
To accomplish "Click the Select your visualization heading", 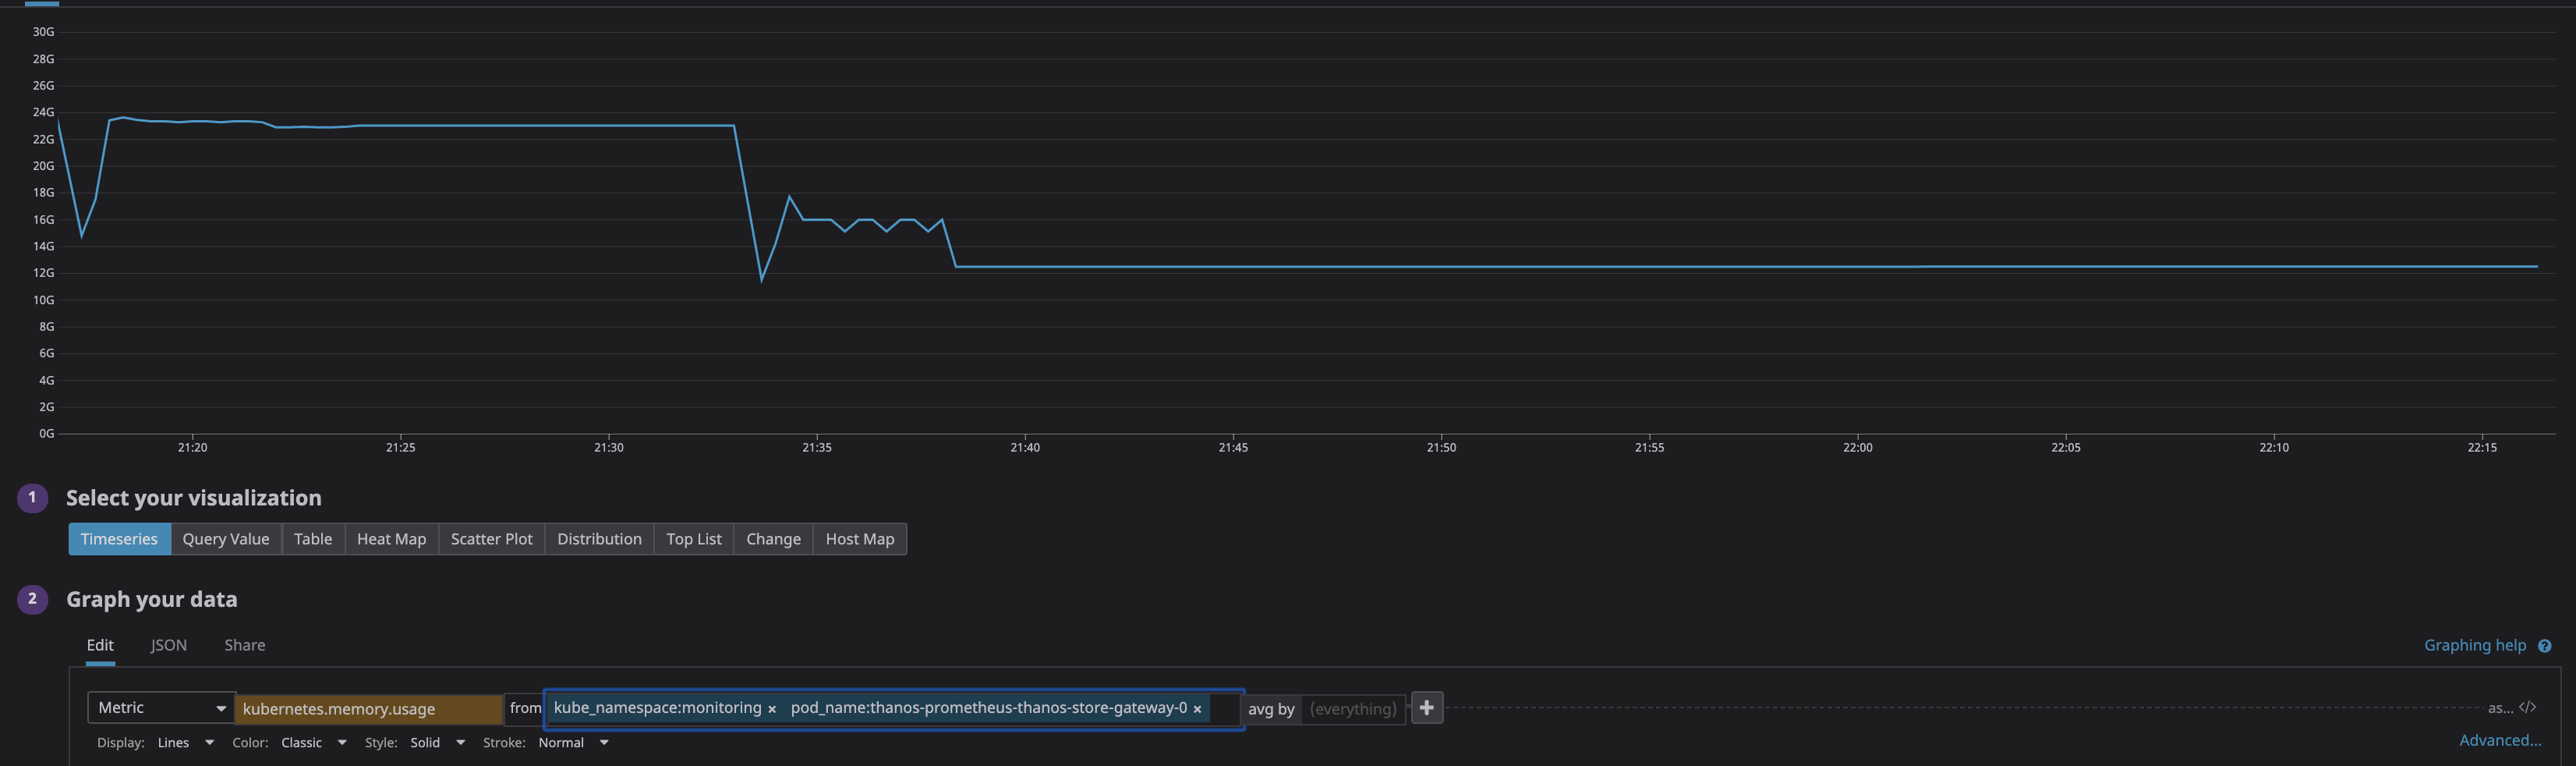I will coord(194,498).
